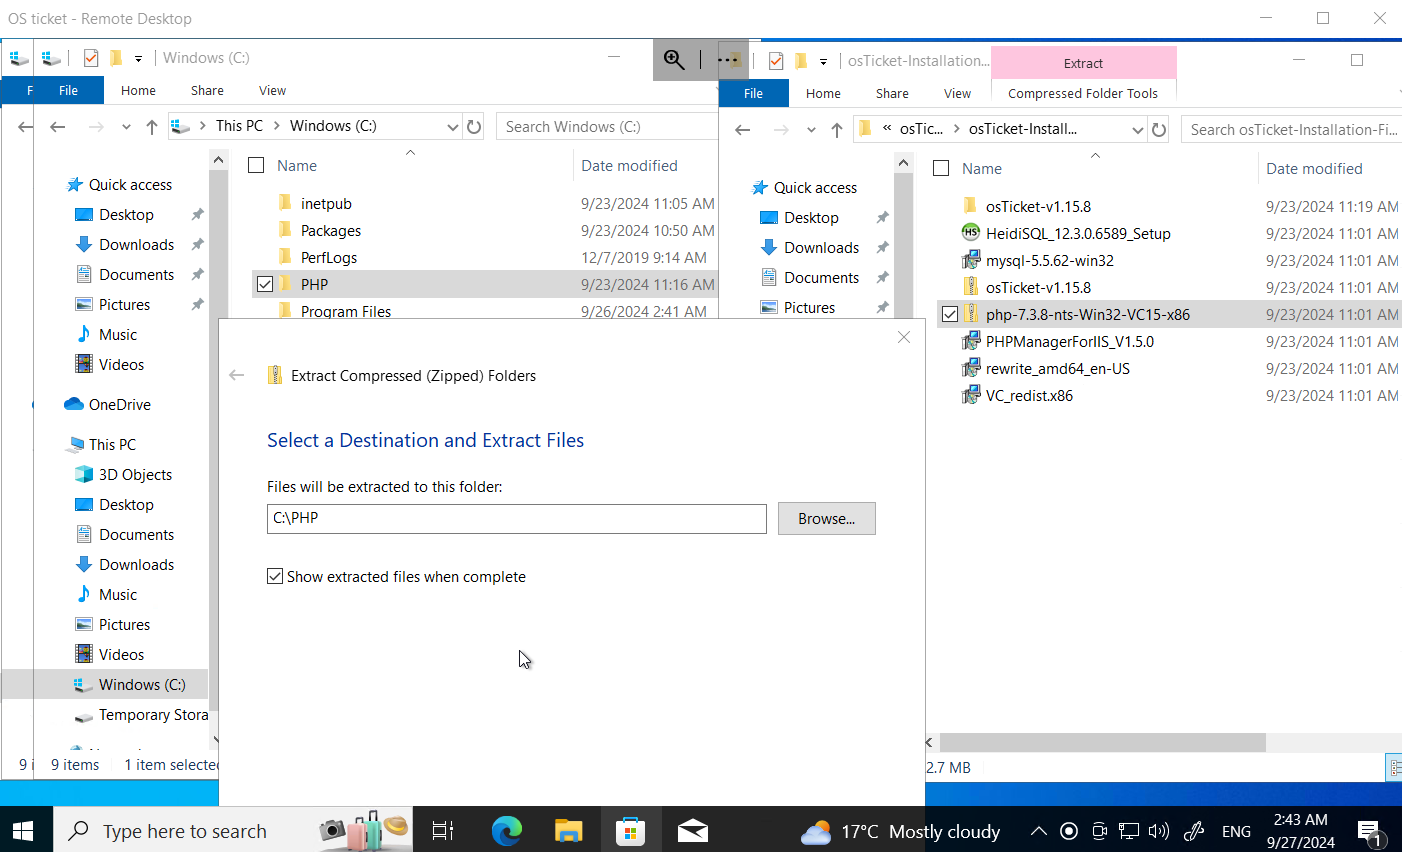Screen dimensions: 1402x852
Task: Select PerfLogs folder in Windows (C:)
Action: tap(328, 257)
